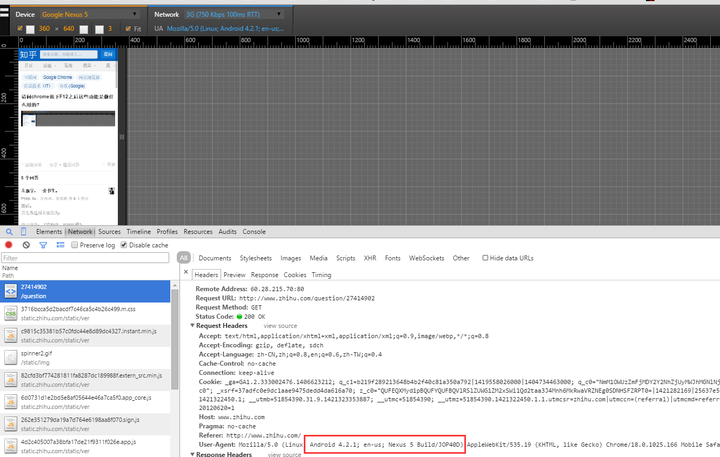720x457 pixels.
Task: Filter requests by Images
Action: [291, 258]
